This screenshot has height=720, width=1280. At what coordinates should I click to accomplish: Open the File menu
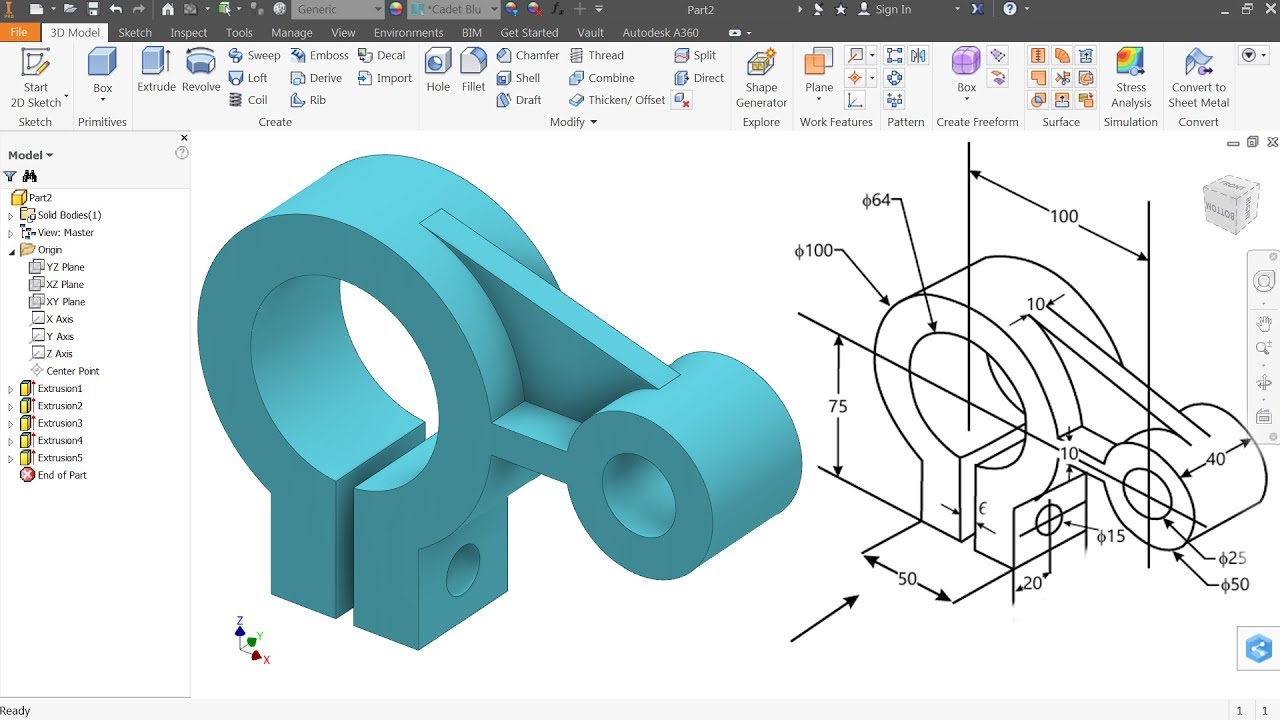[20, 32]
